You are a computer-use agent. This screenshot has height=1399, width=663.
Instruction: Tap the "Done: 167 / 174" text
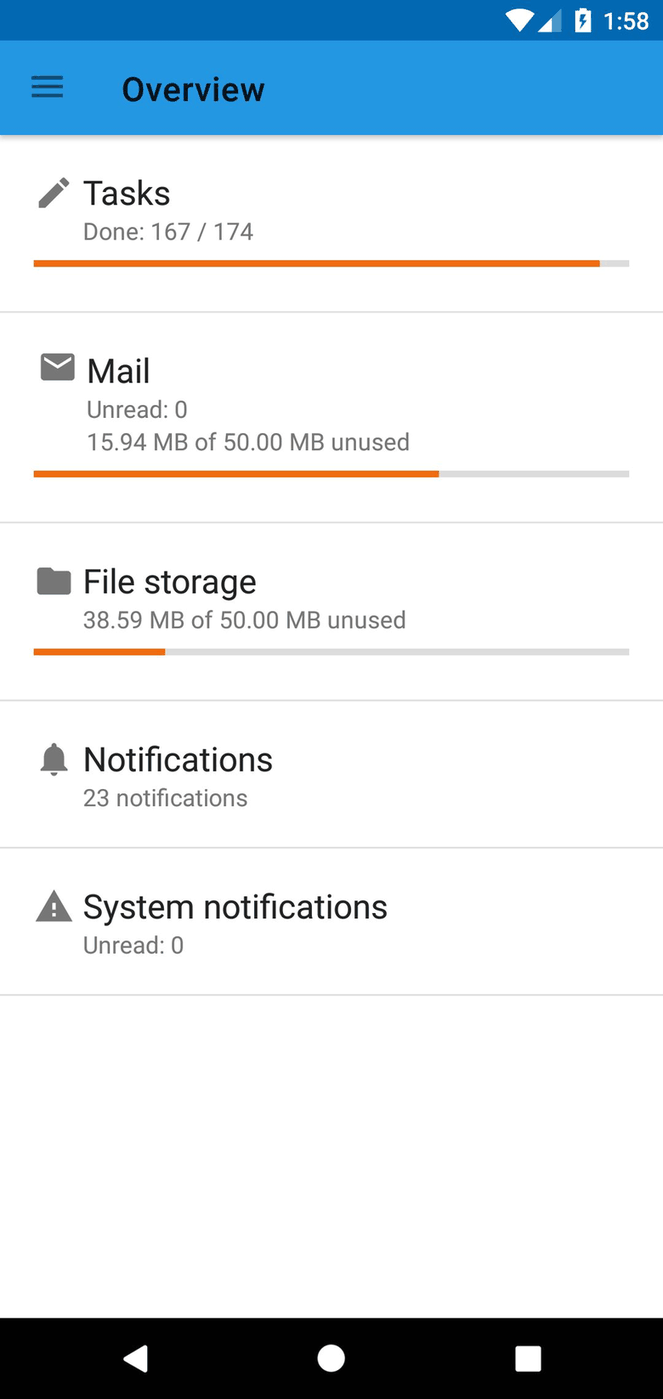pyautogui.click(x=168, y=232)
